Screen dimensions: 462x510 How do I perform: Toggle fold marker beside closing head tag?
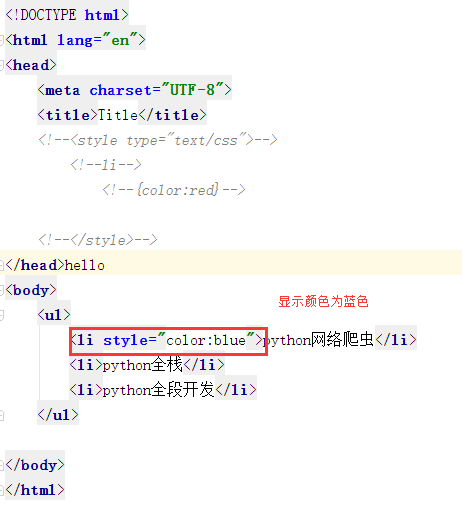coord(1,265)
